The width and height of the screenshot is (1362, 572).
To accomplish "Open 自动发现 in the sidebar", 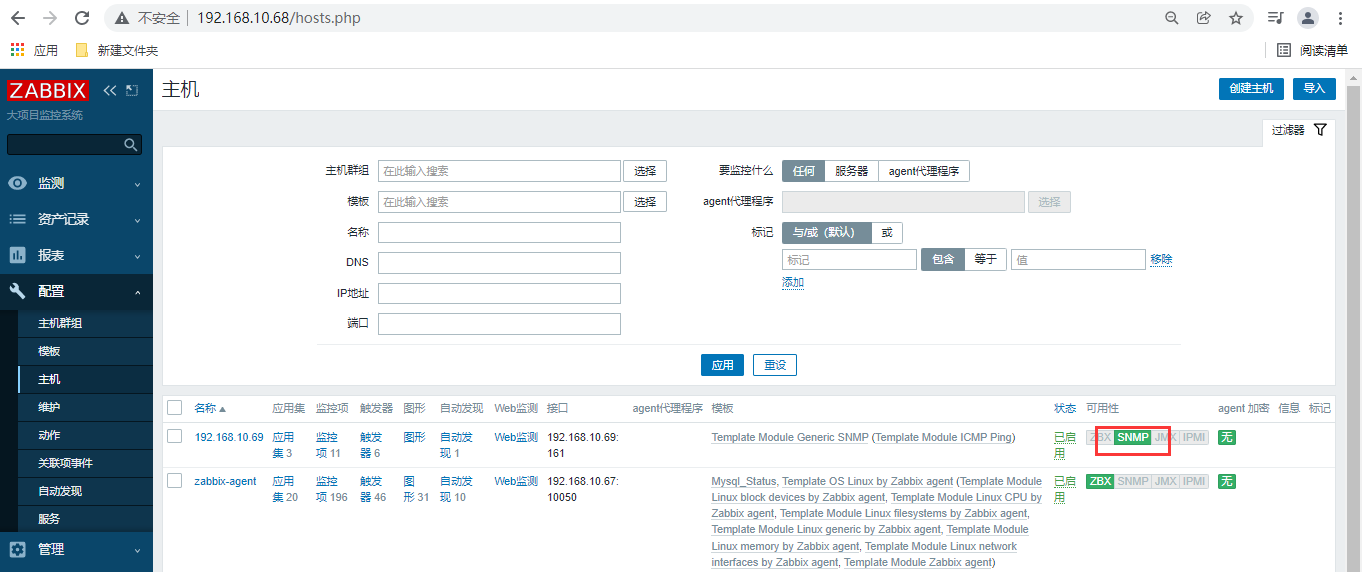I will (60, 491).
